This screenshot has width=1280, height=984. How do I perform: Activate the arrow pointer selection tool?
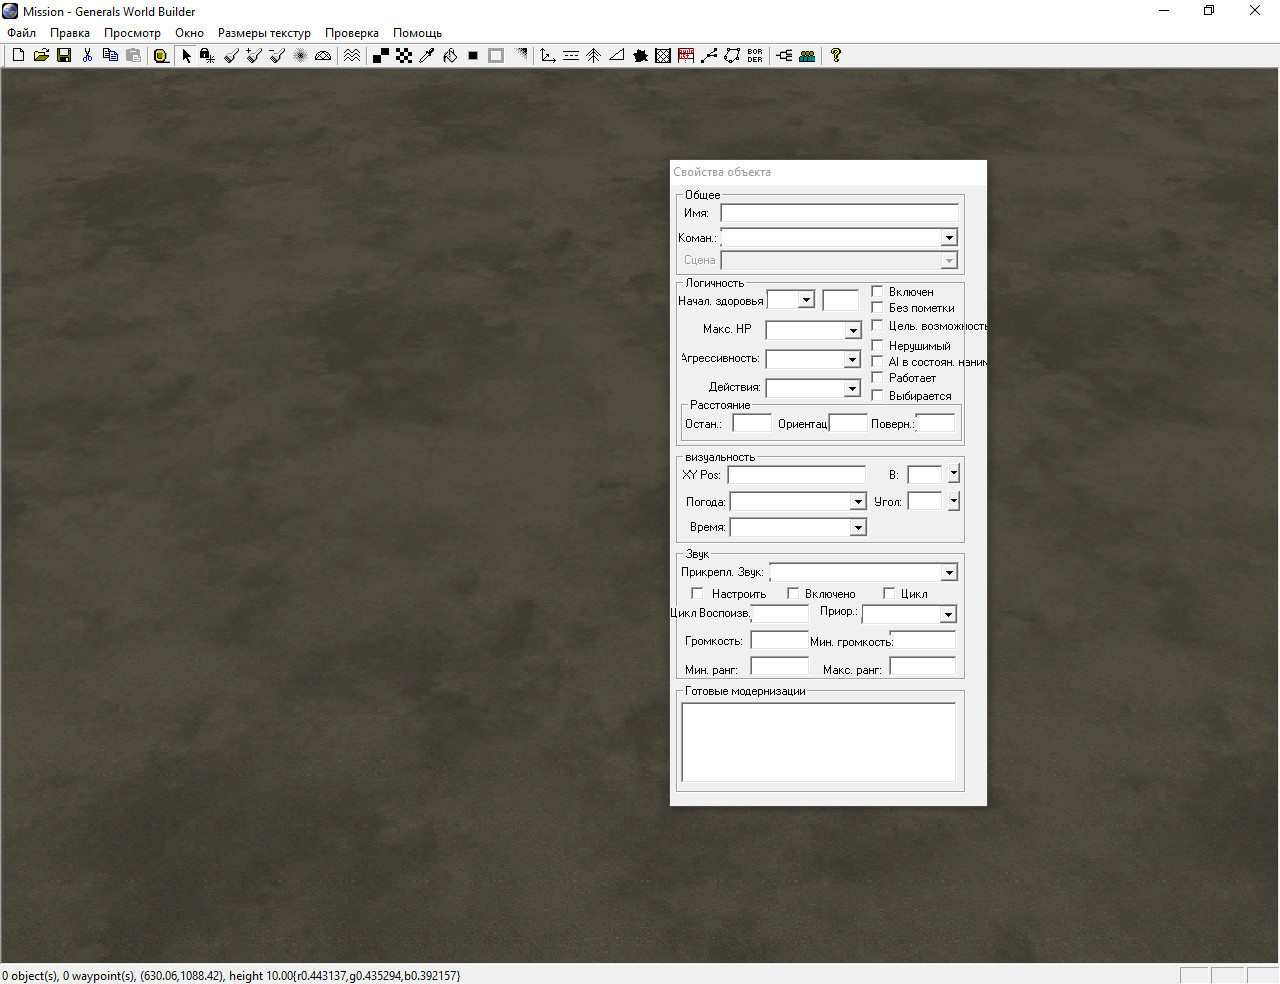(x=186, y=56)
